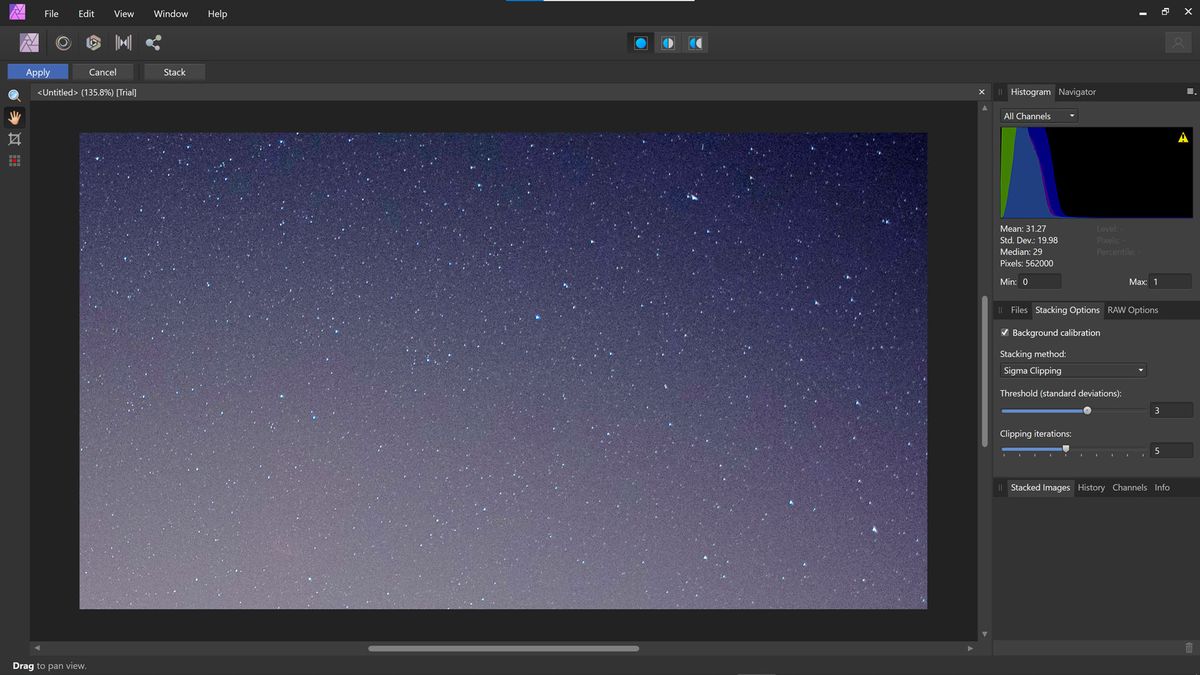Open the All Channels dropdown
The height and width of the screenshot is (675, 1200).
[1038, 115]
